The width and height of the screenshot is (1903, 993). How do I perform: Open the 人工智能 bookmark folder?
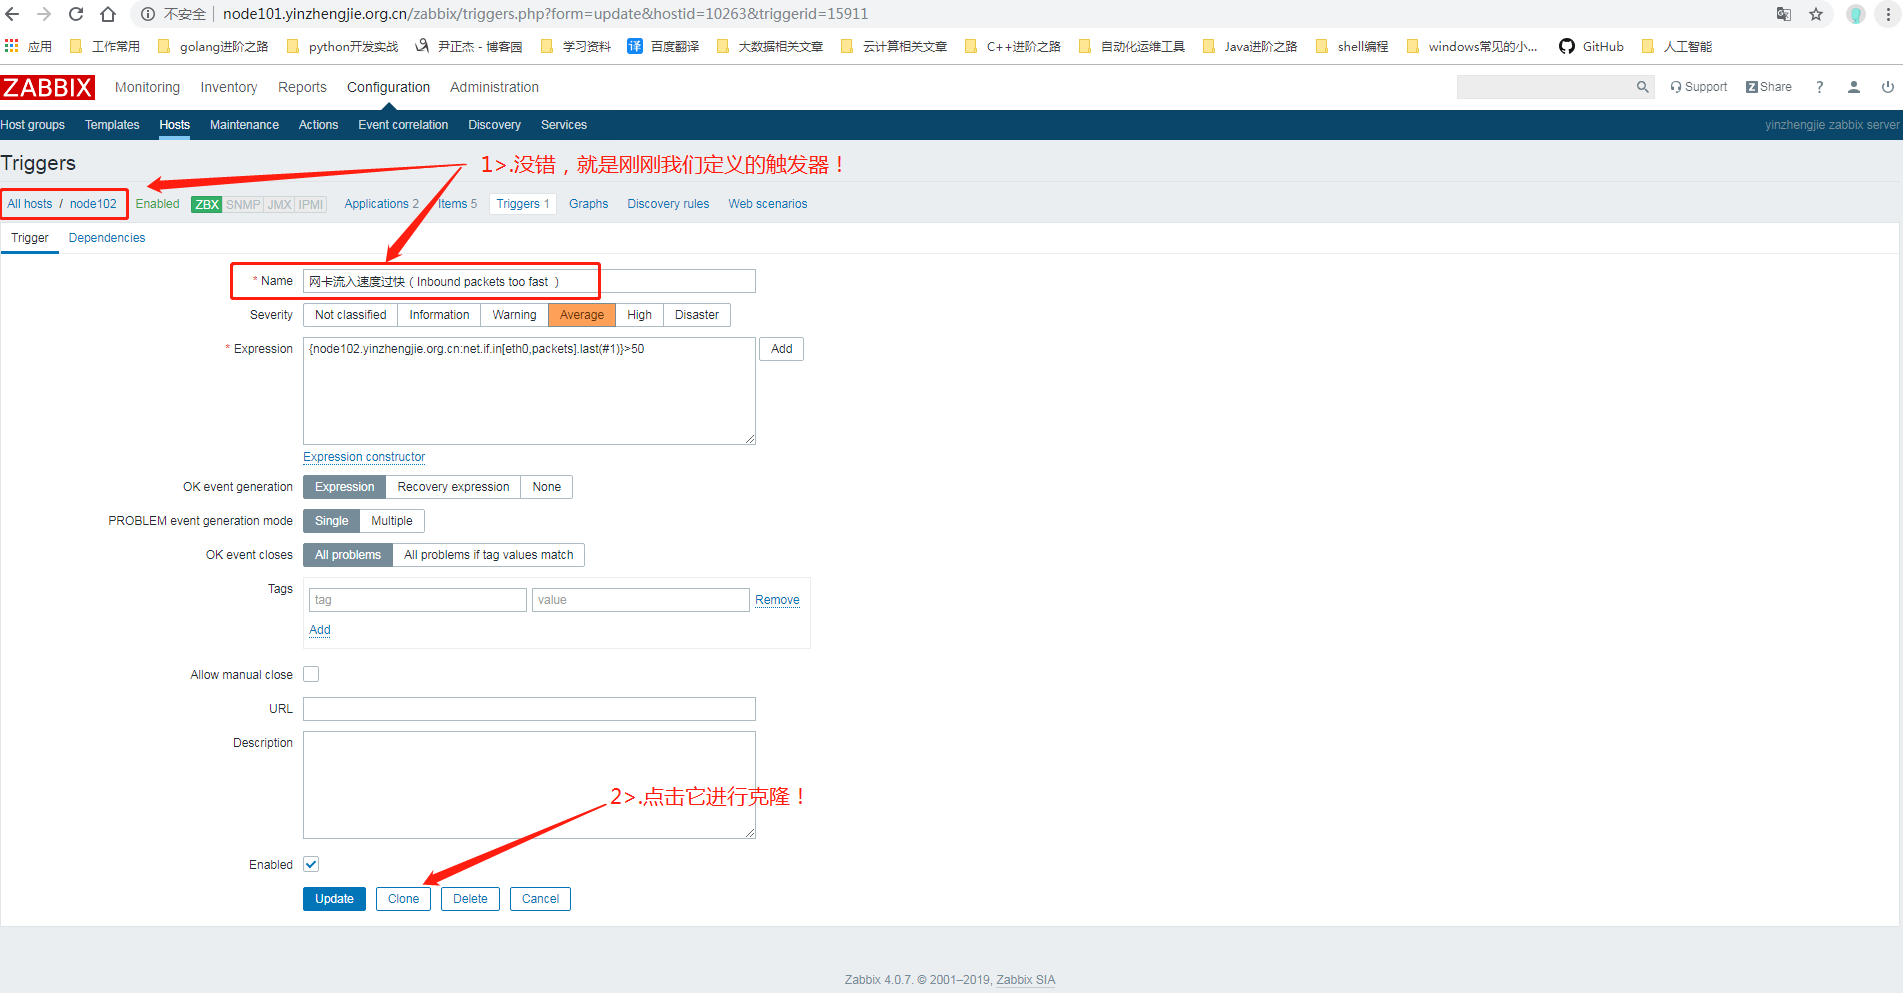point(1677,46)
